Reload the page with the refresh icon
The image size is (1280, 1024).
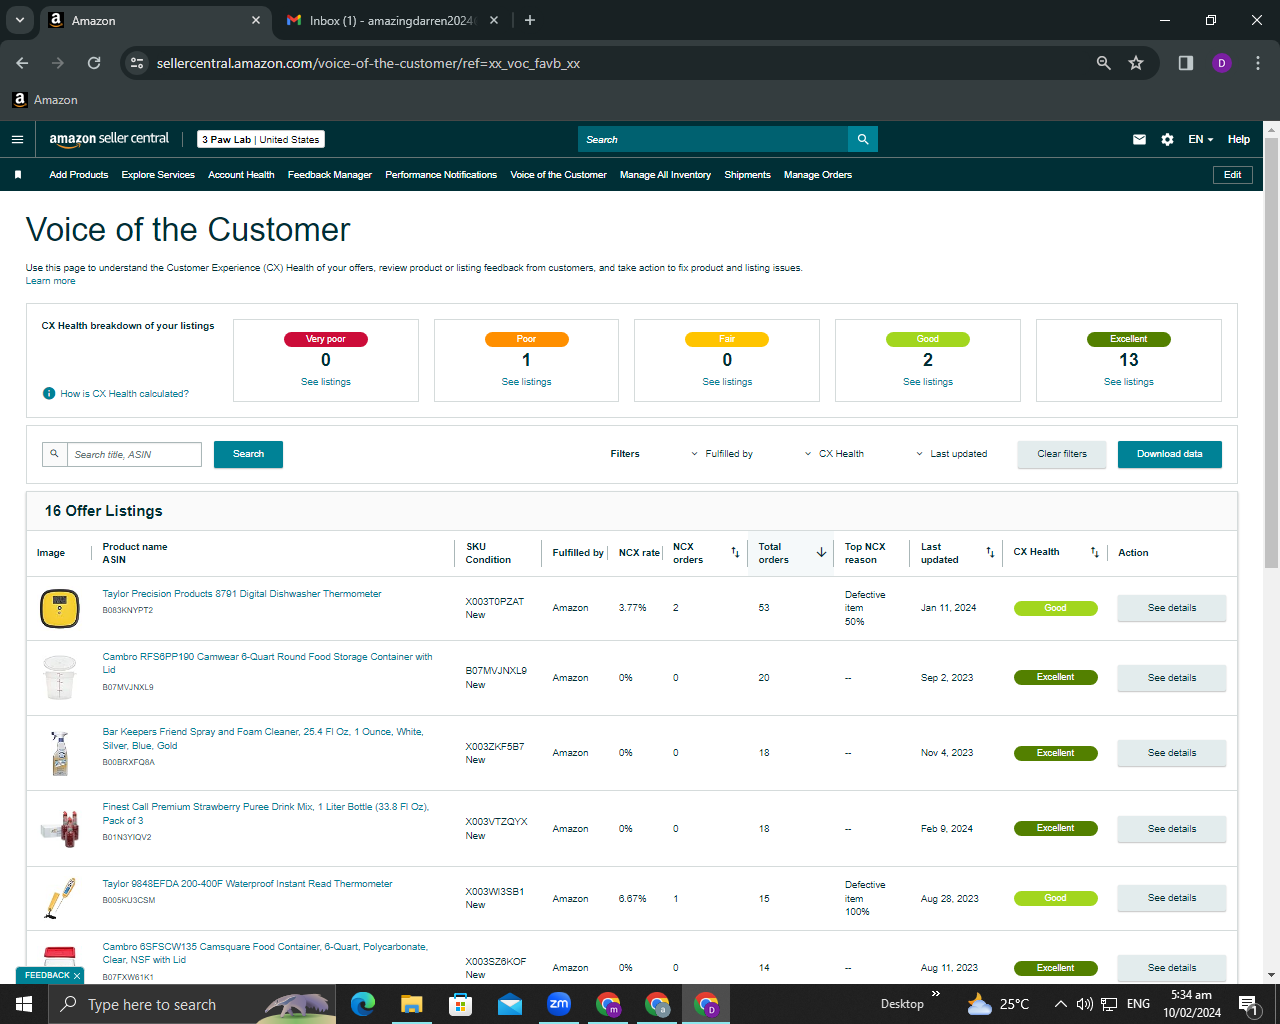coord(94,63)
